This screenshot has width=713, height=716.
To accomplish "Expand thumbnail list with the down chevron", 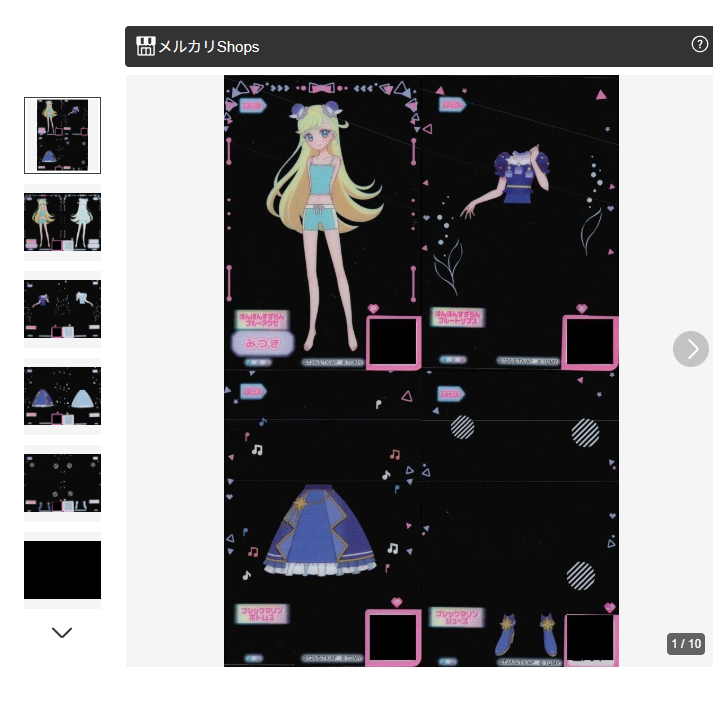I will [62, 632].
